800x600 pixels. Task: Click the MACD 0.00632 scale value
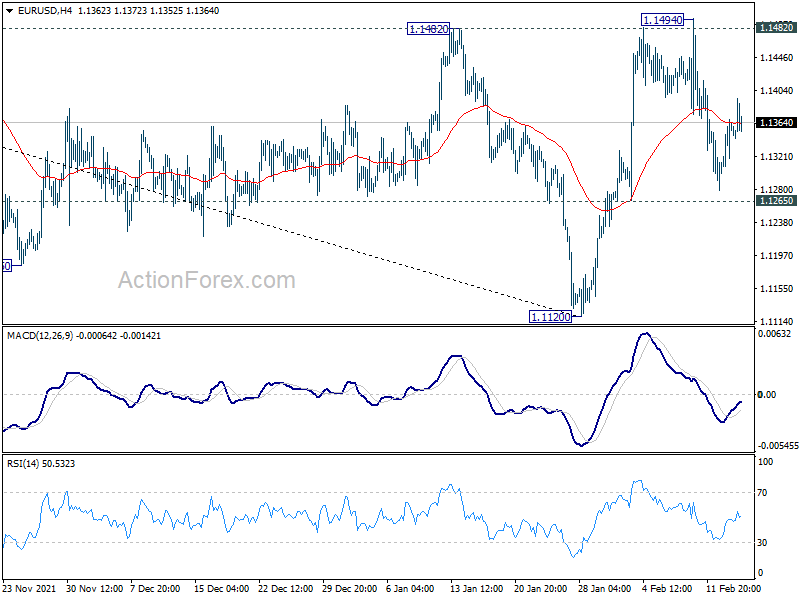(x=774, y=334)
